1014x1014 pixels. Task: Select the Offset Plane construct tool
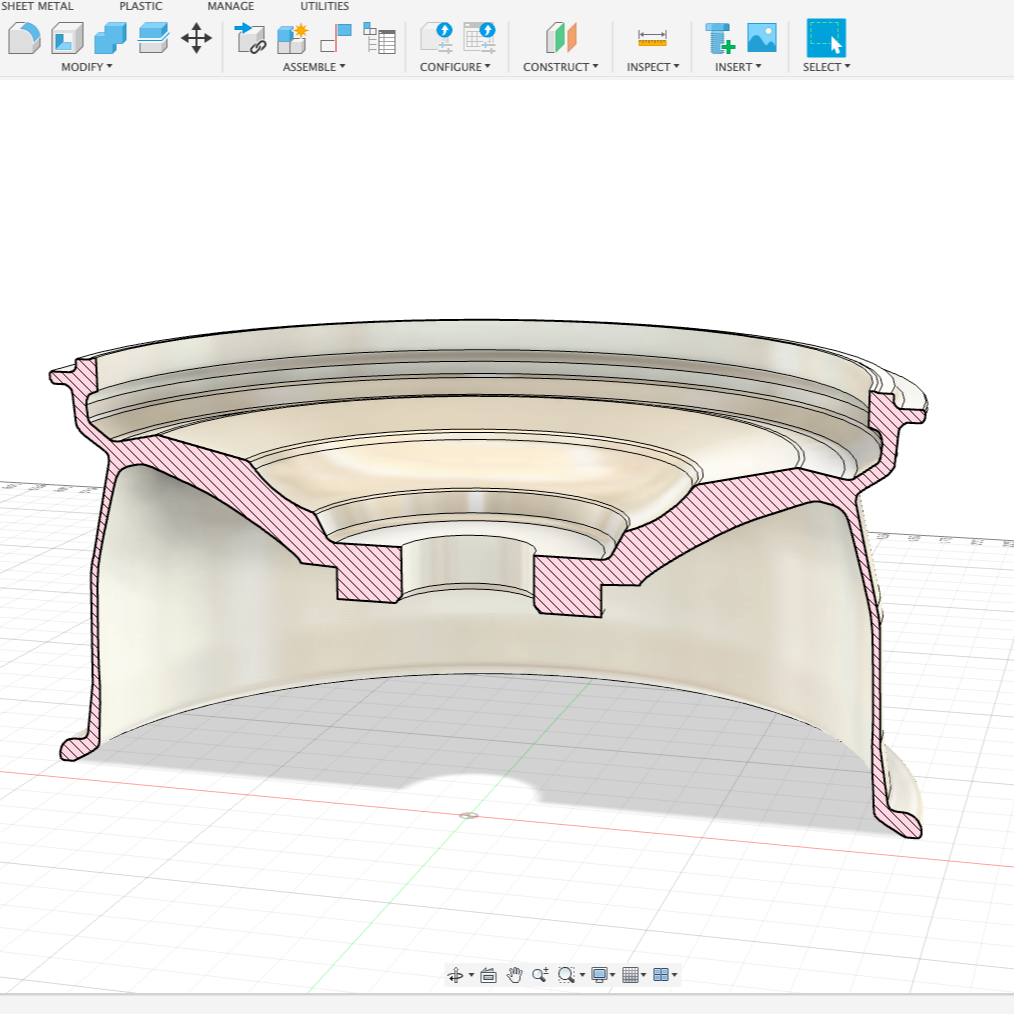tap(561, 38)
